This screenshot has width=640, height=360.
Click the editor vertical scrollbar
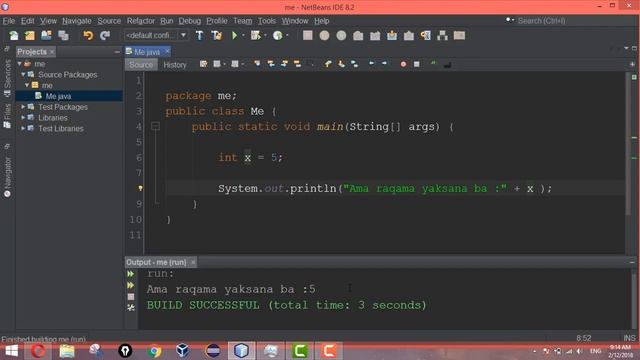pos(628,144)
